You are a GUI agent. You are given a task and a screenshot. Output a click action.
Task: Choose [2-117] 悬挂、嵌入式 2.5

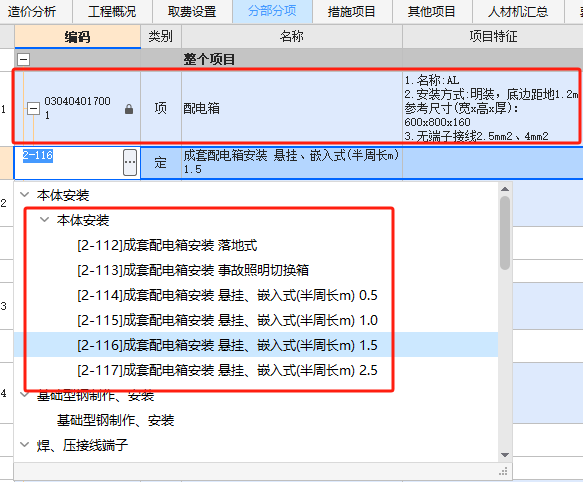coord(227,370)
